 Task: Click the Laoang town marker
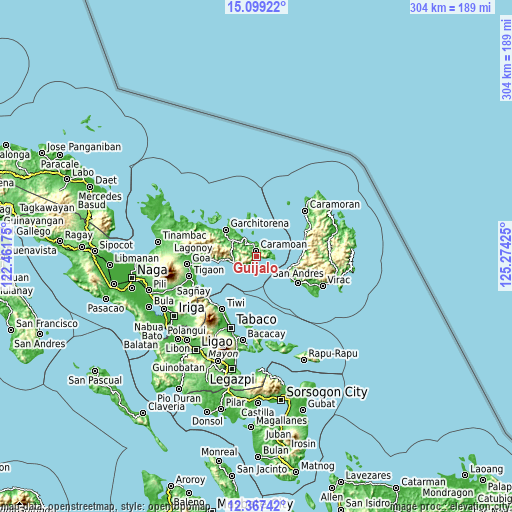pyautogui.click(x=465, y=475)
